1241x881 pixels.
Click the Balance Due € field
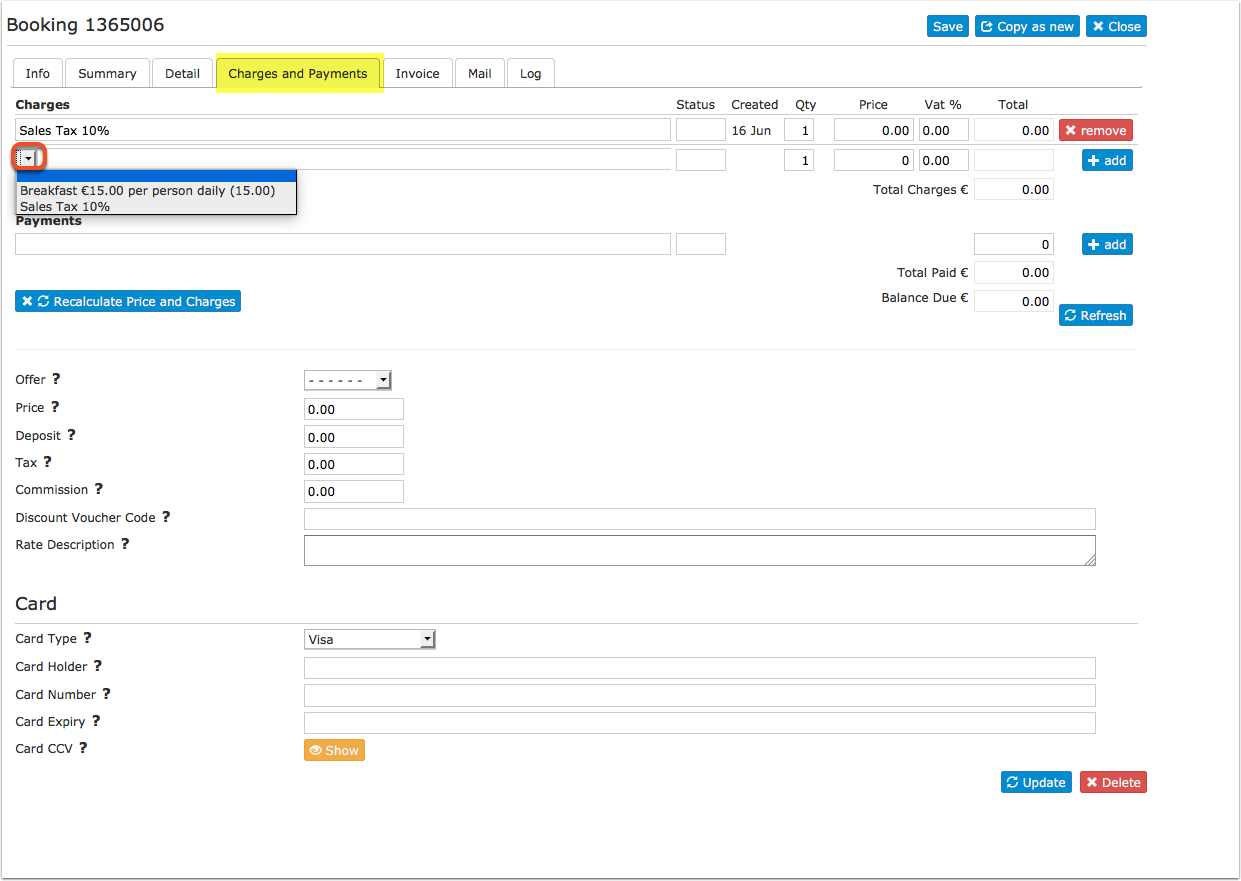(1014, 301)
